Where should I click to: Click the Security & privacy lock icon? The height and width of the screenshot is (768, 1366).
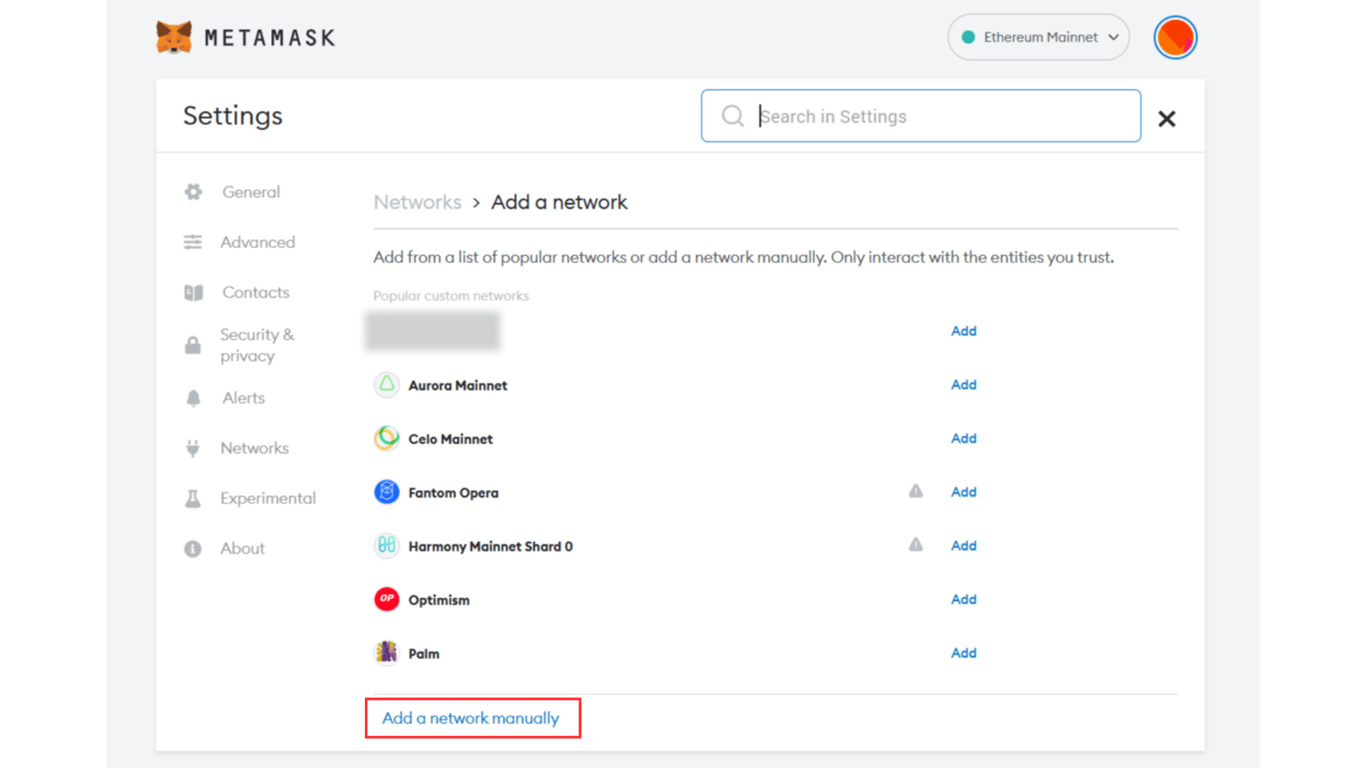(x=193, y=344)
